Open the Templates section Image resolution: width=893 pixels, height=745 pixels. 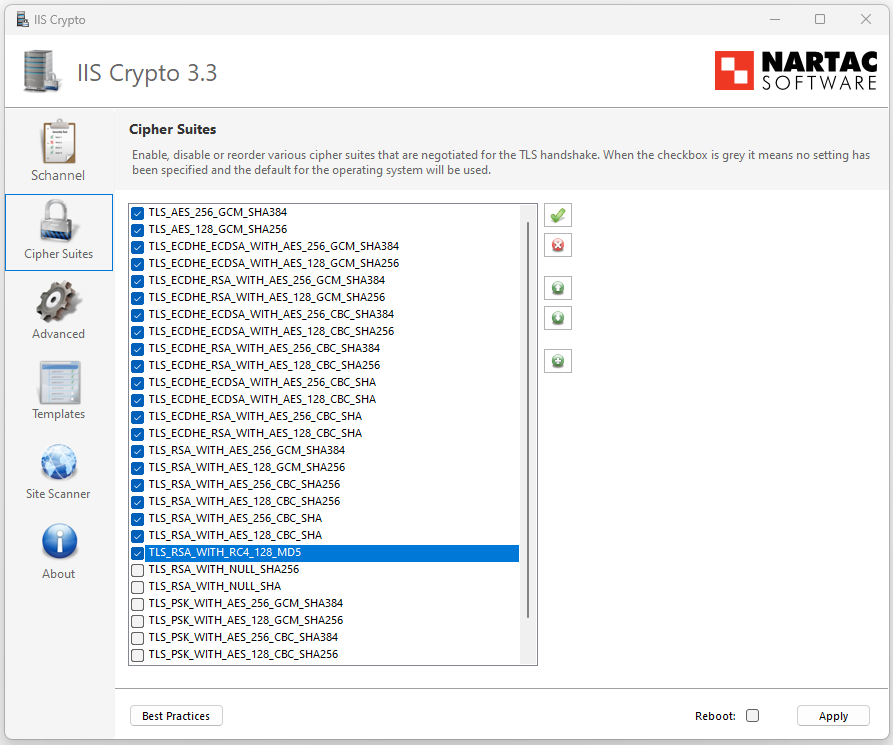(58, 391)
